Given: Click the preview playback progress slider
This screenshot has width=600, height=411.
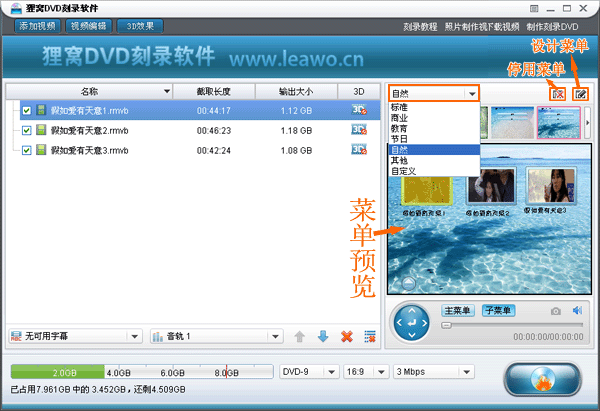Looking at the screenshot, I should point(512,325).
